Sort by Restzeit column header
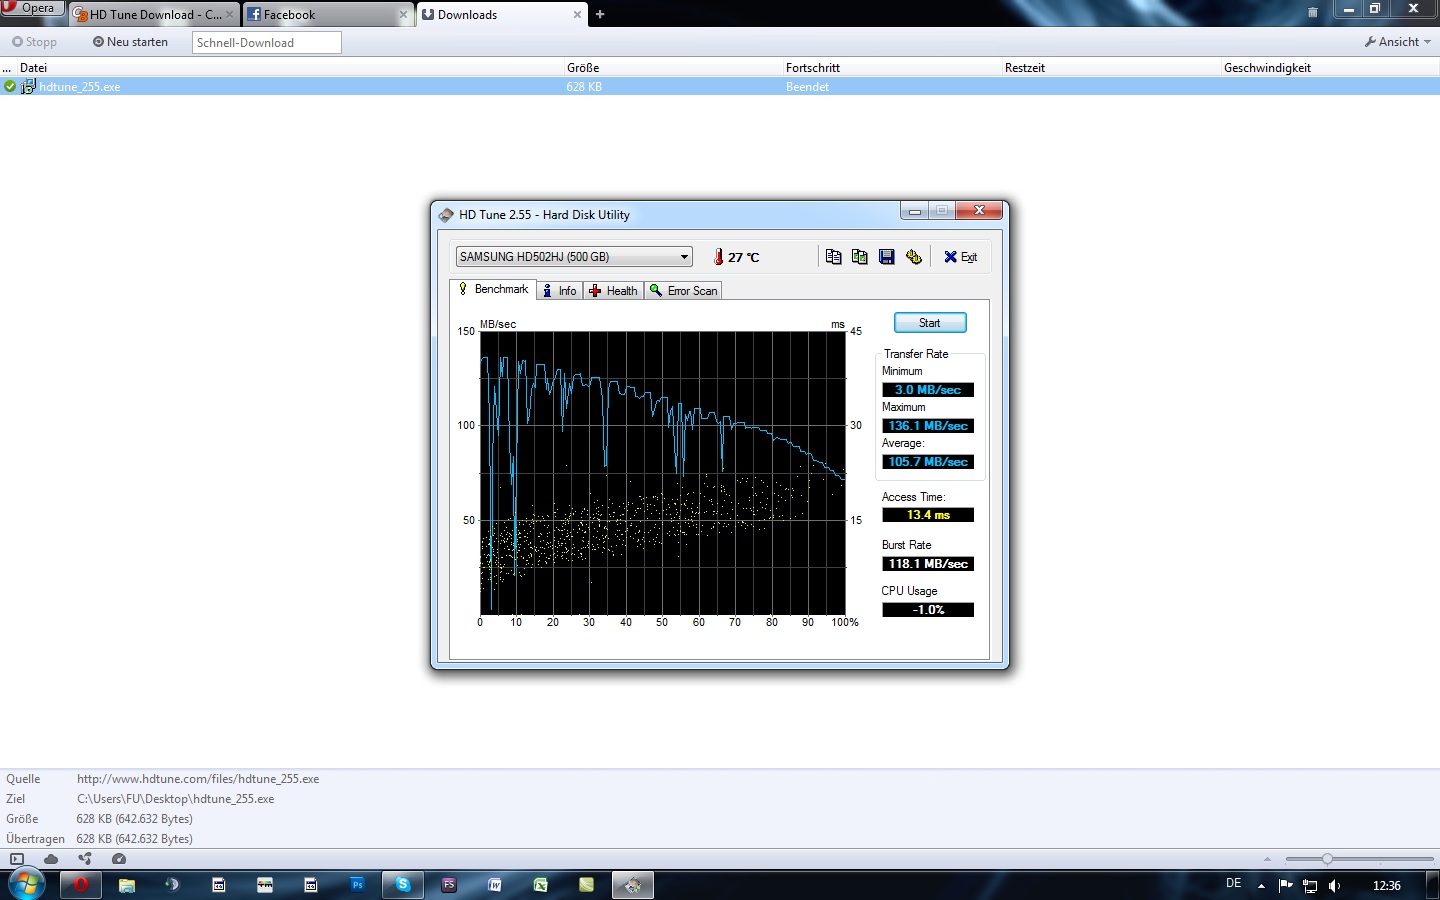 [x=1111, y=68]
